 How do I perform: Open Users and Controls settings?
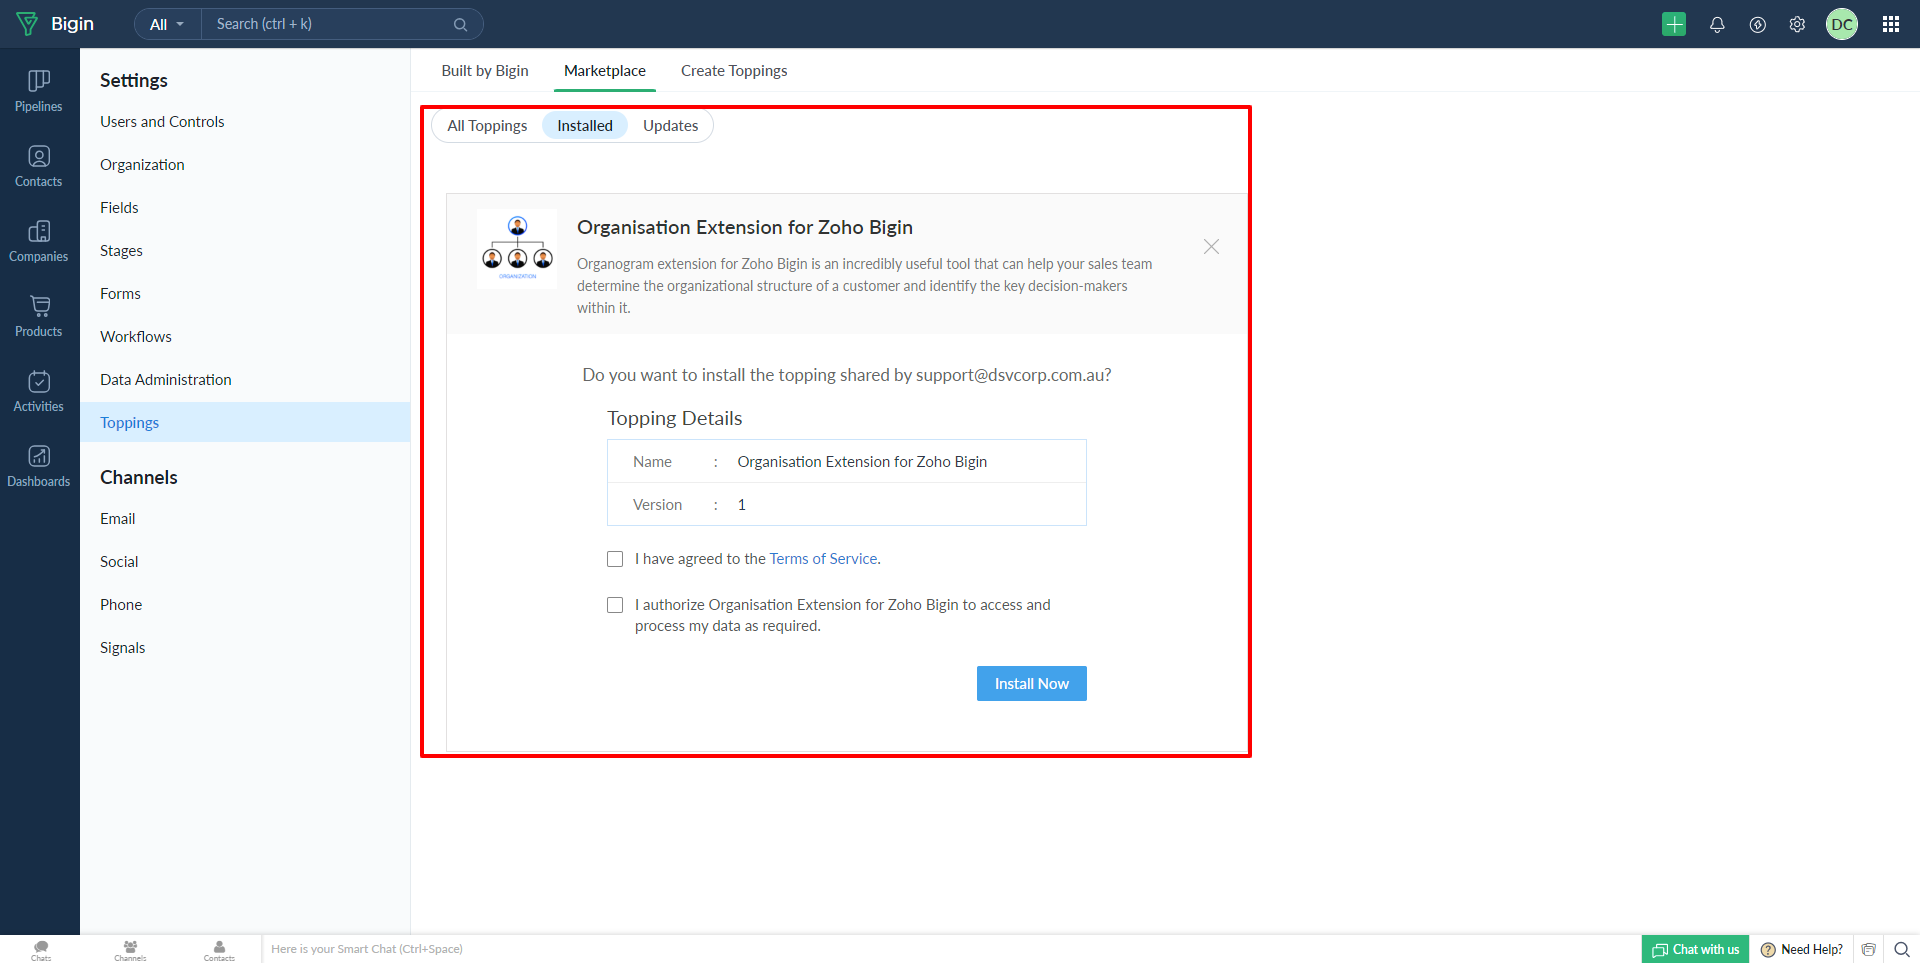coord(162,122)
